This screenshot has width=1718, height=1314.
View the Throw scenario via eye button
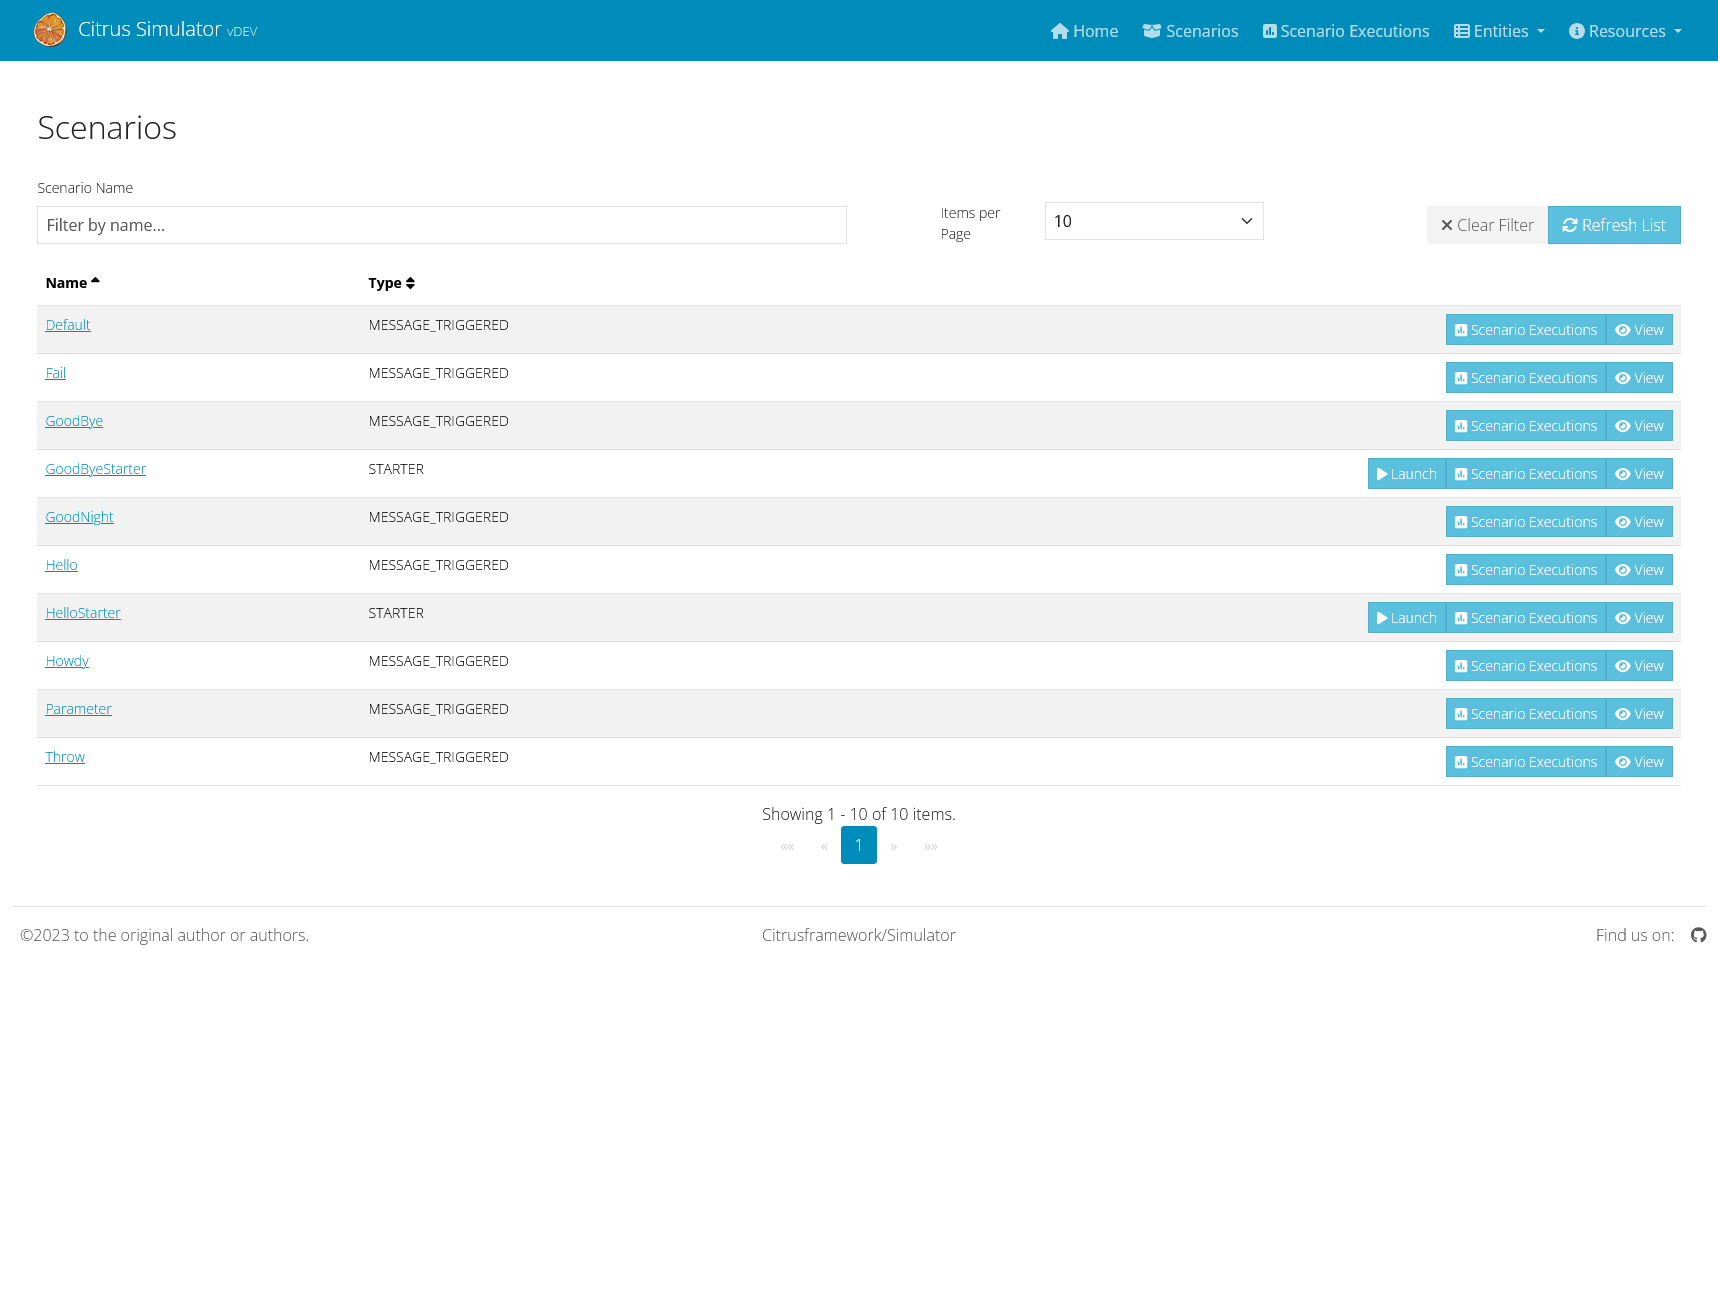(1638, 762)
